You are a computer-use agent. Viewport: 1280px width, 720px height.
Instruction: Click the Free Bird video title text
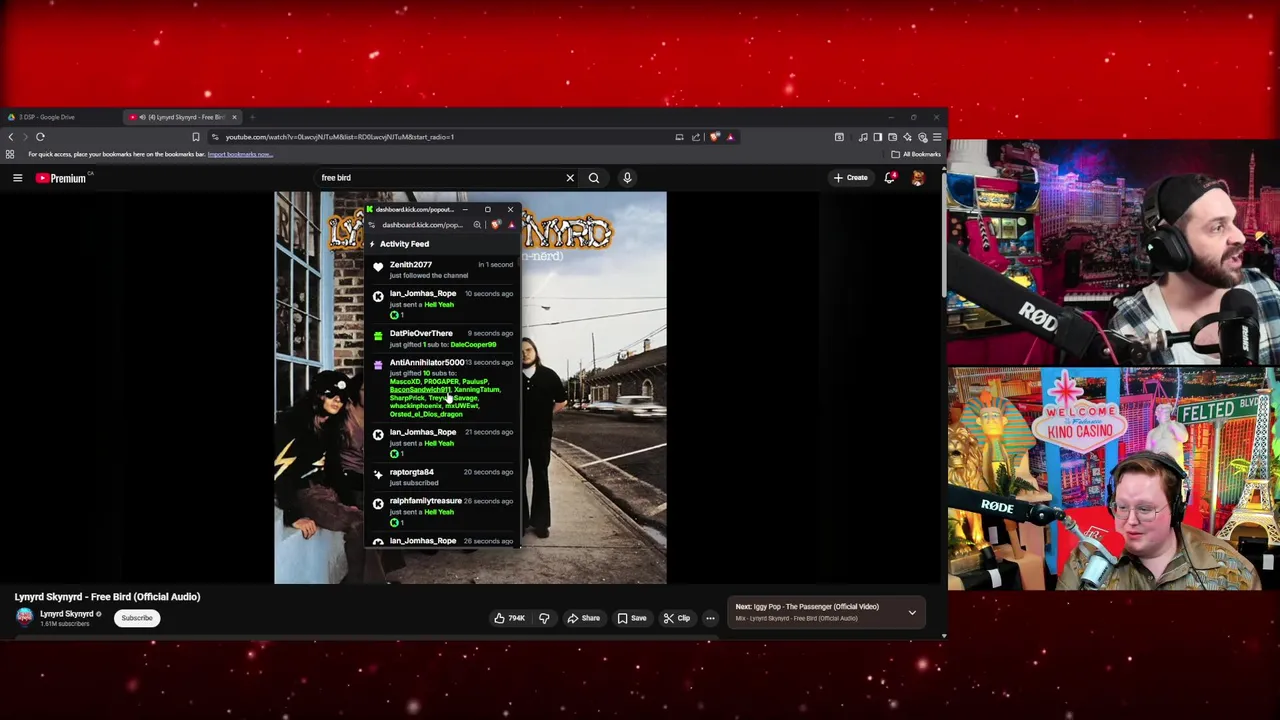(107, 597)
